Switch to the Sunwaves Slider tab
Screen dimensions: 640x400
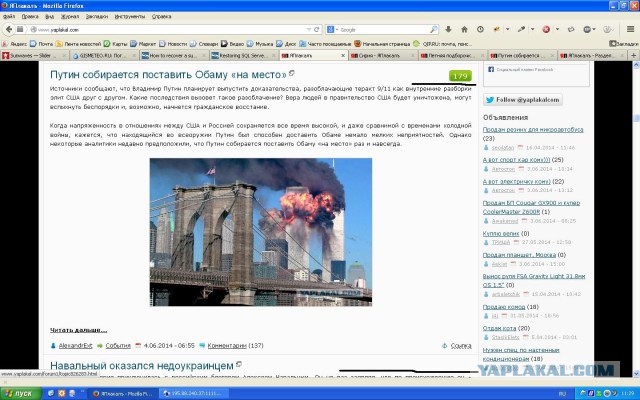click(32, 56)
